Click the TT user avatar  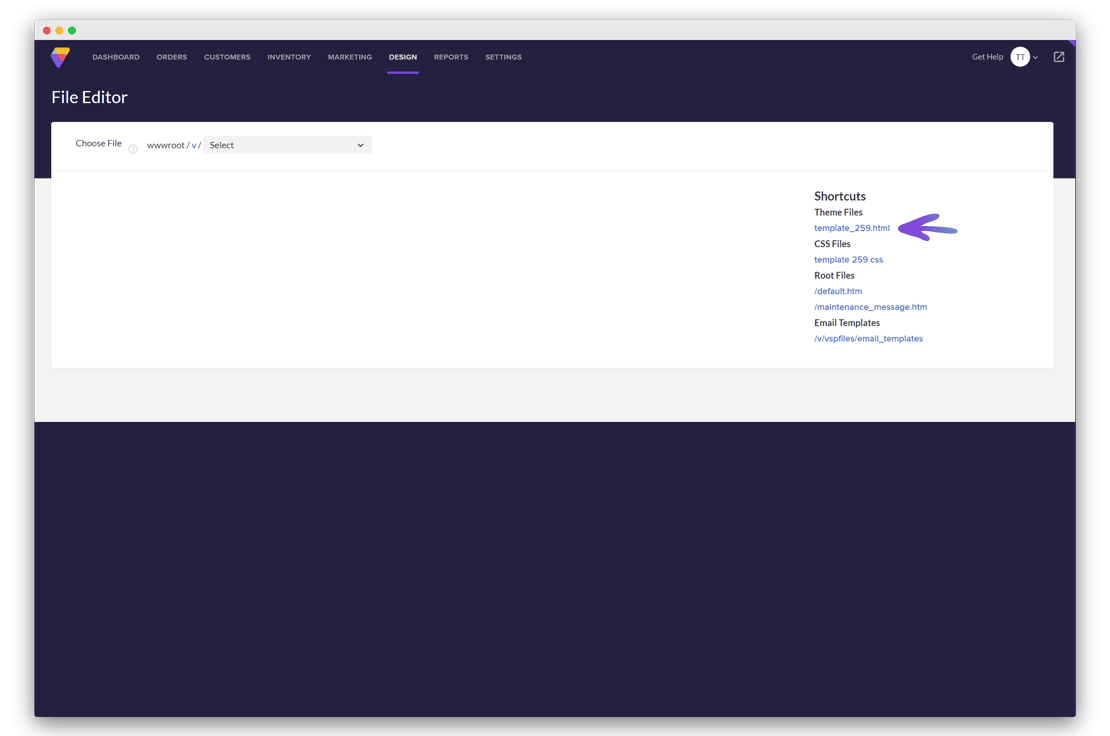[x=1020, y=57]
